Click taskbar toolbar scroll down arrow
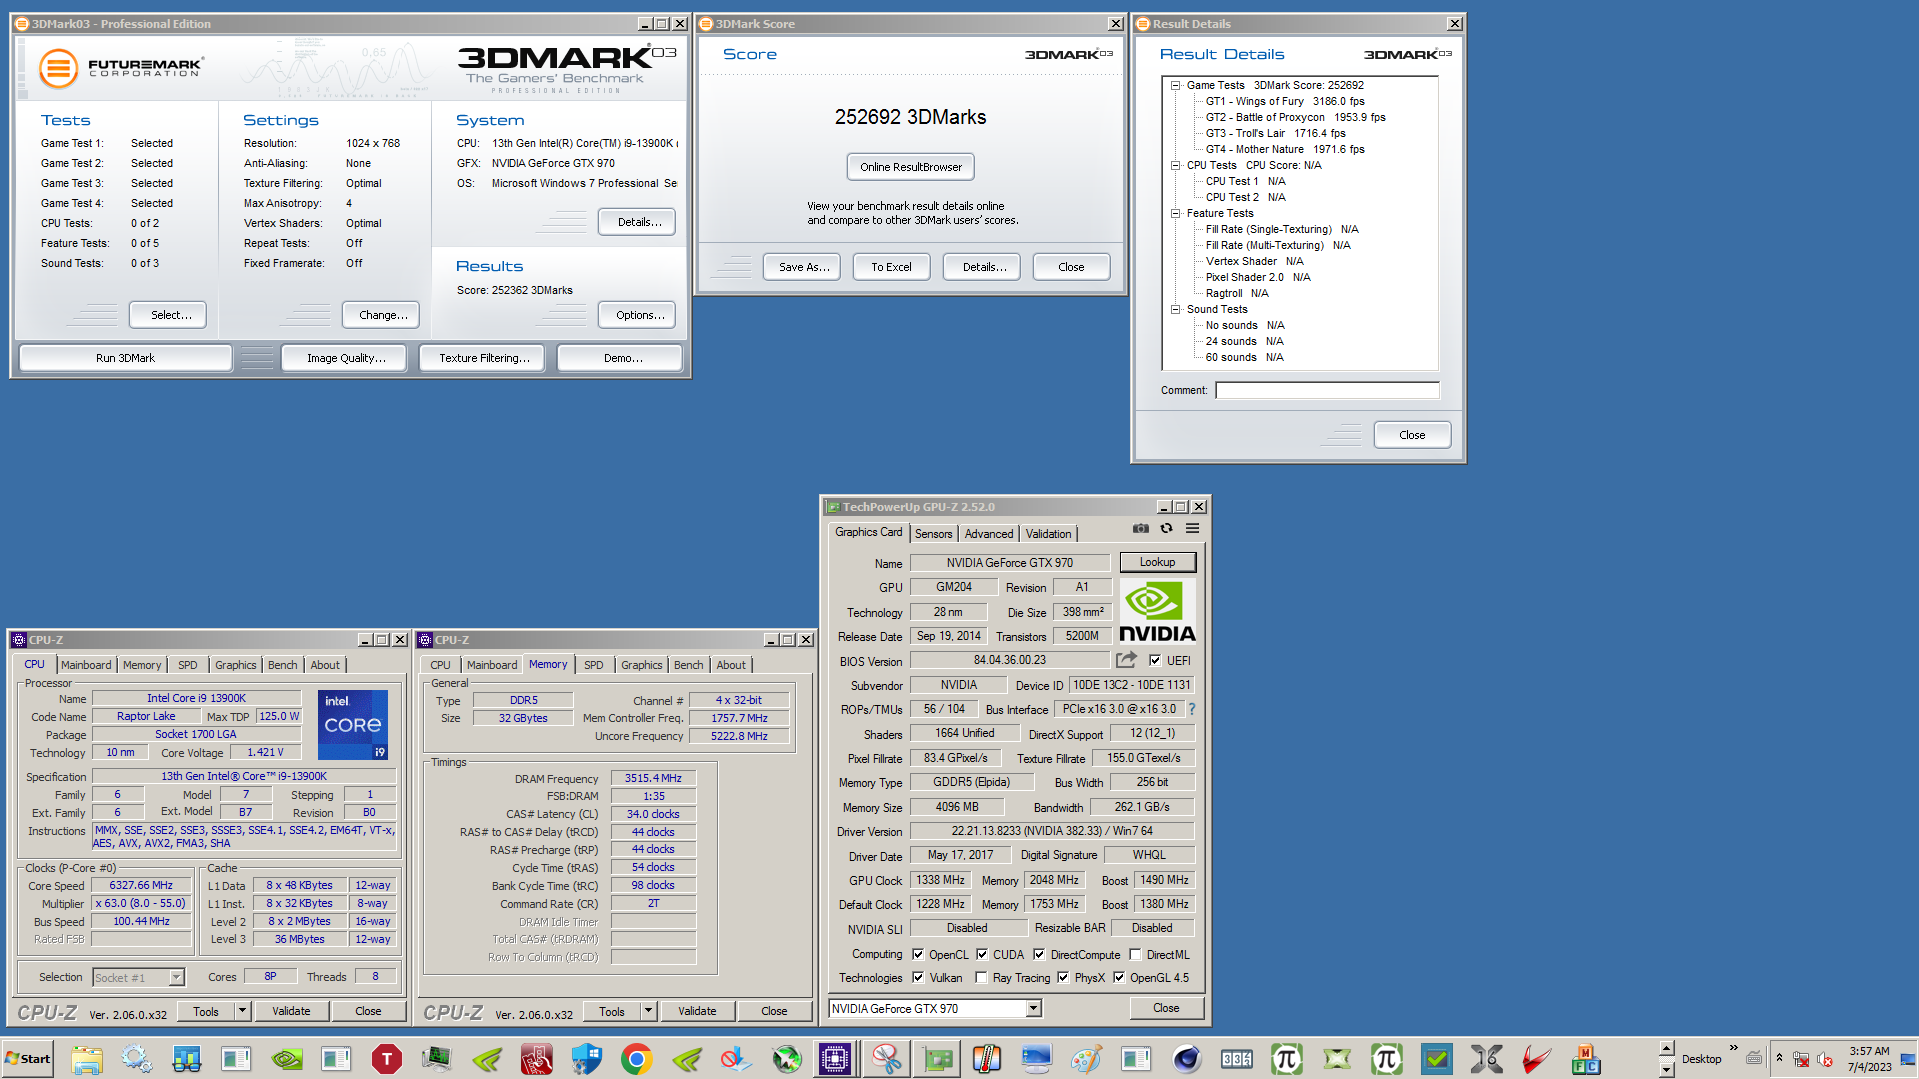The image size is (1919, 1079). coord(1666,1069)
